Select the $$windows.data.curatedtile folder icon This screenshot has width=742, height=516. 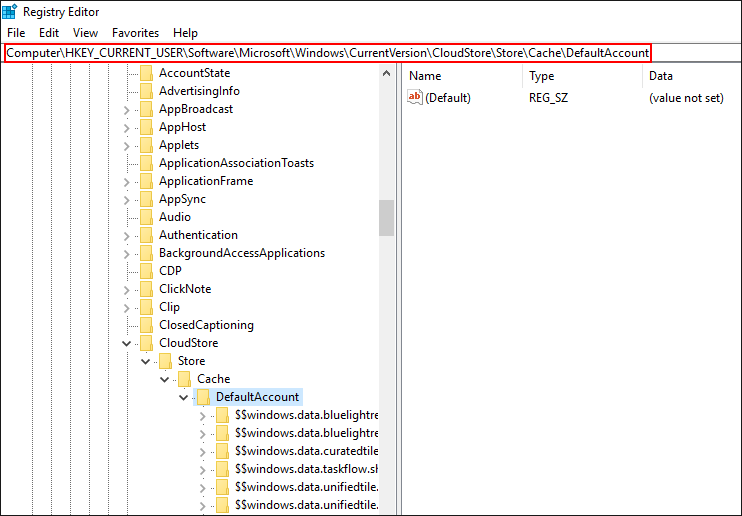(222, 451)
